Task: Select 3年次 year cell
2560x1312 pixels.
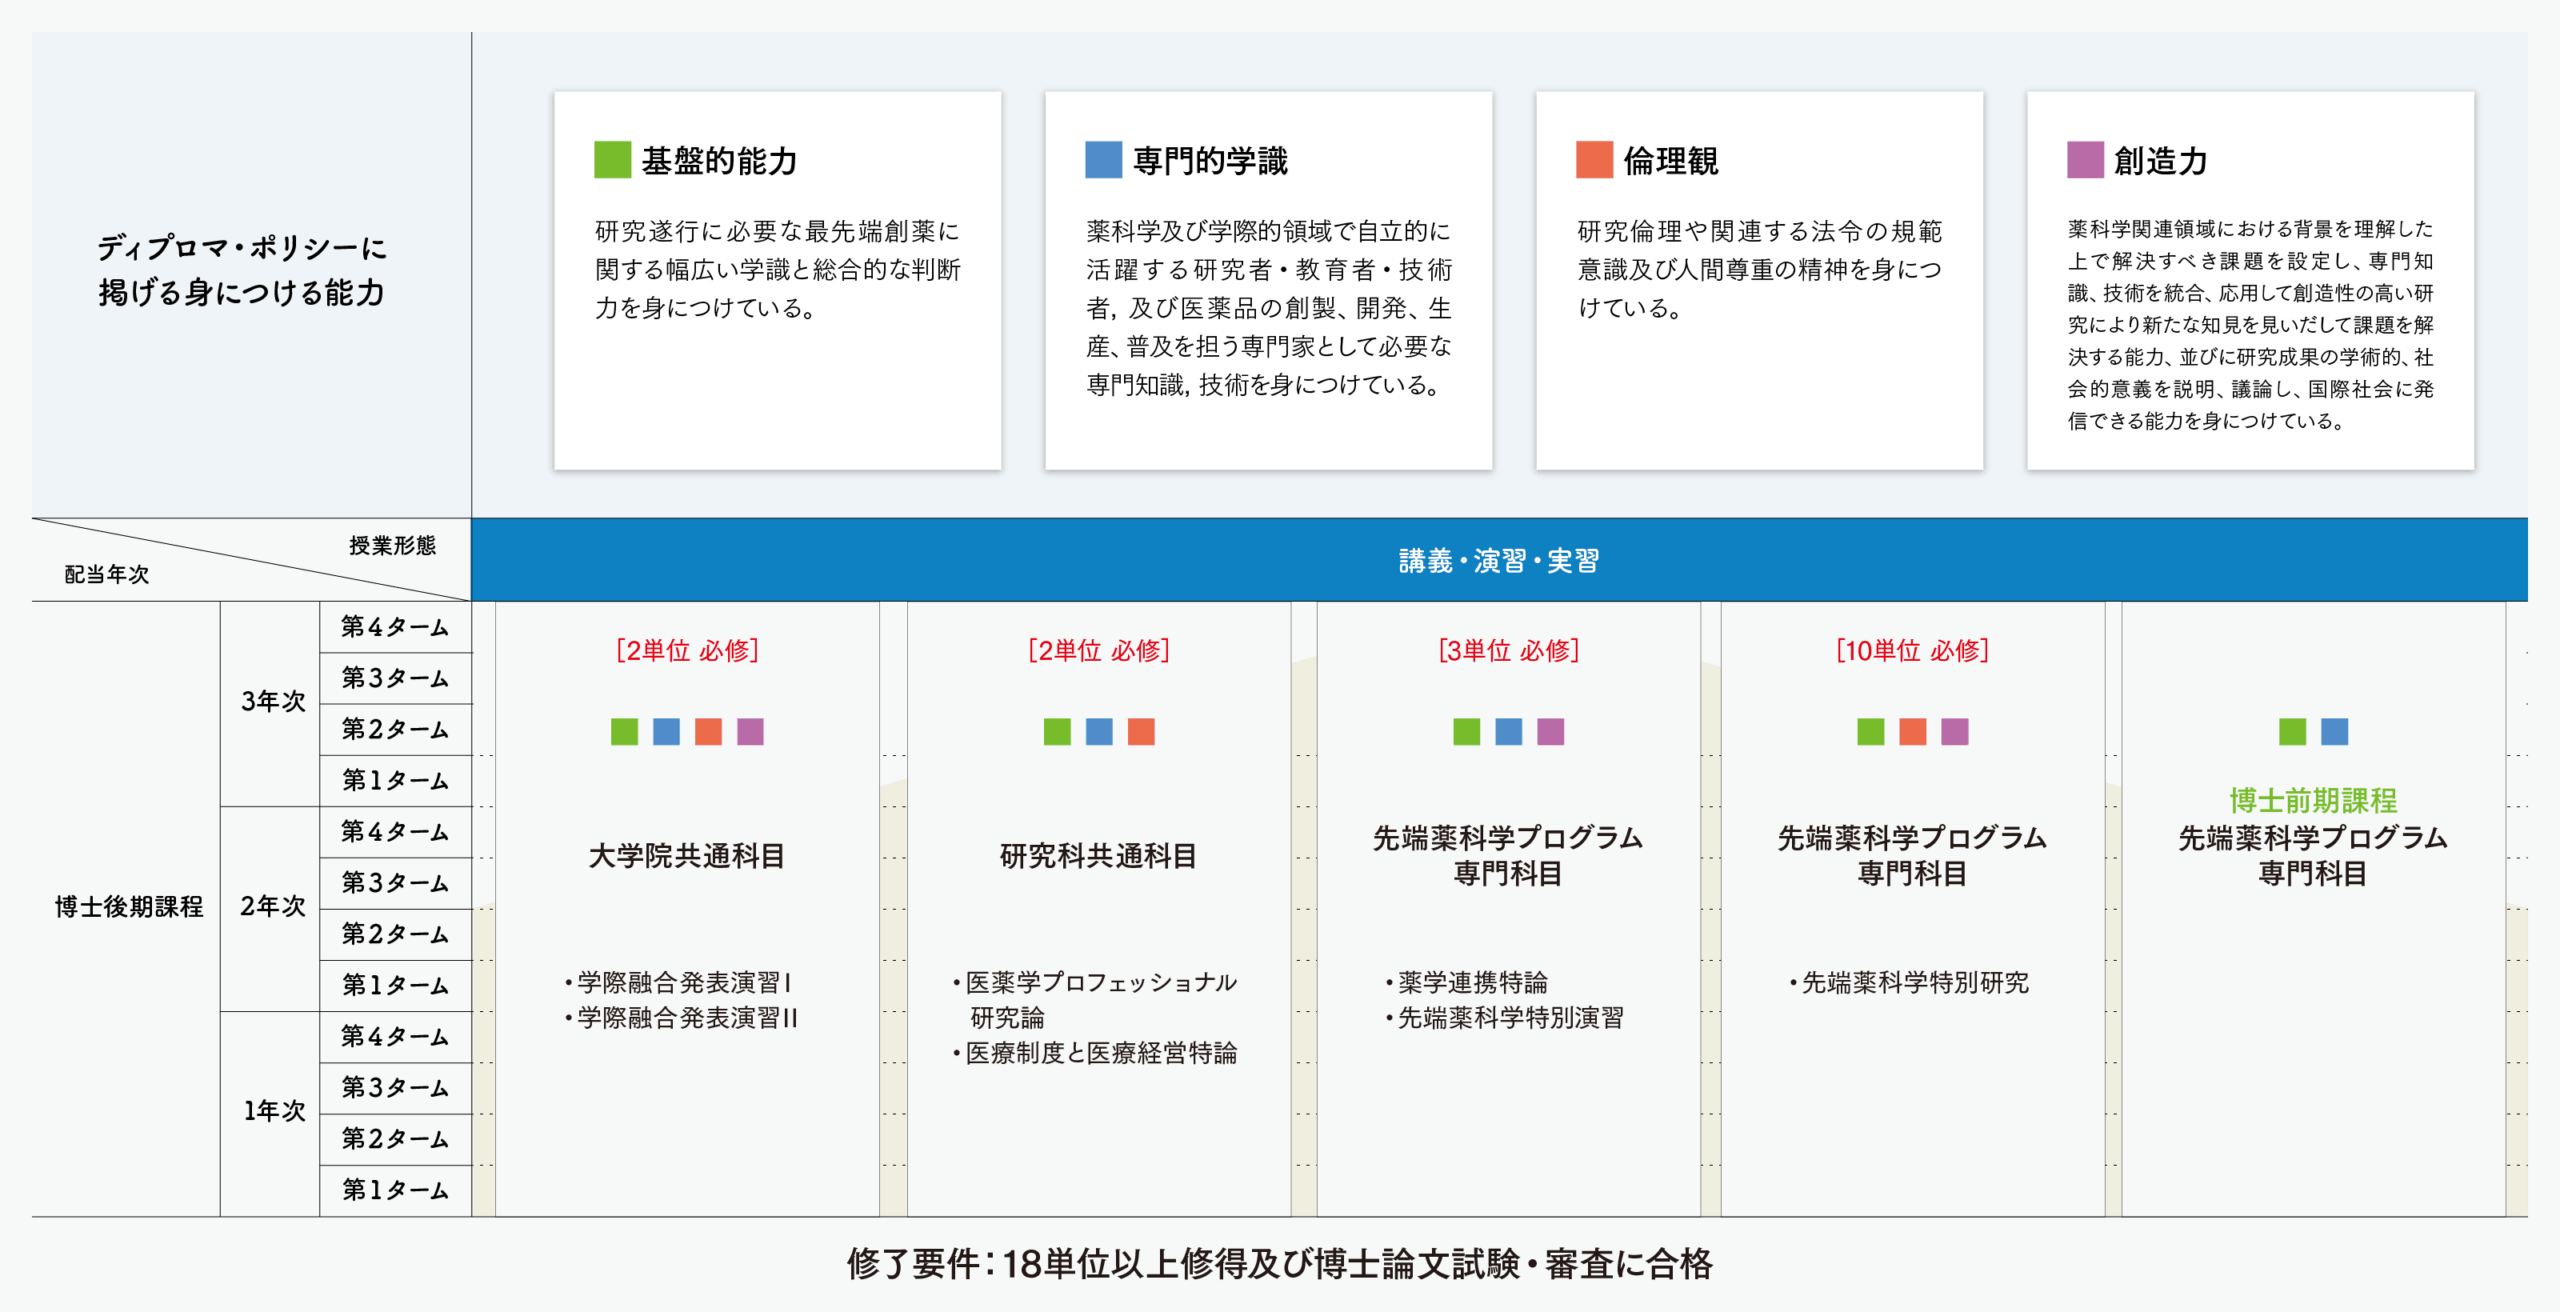Action: tap(272, 702)
